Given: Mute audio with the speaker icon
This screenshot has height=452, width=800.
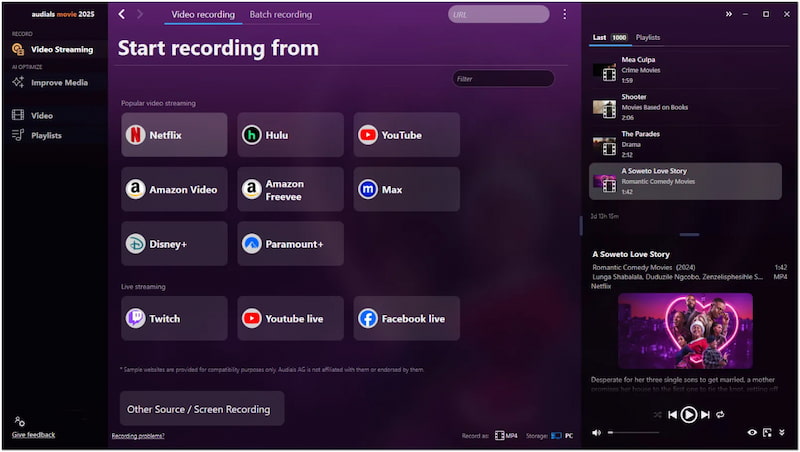Looking at the screenshot, I should (x=597, y=432).
